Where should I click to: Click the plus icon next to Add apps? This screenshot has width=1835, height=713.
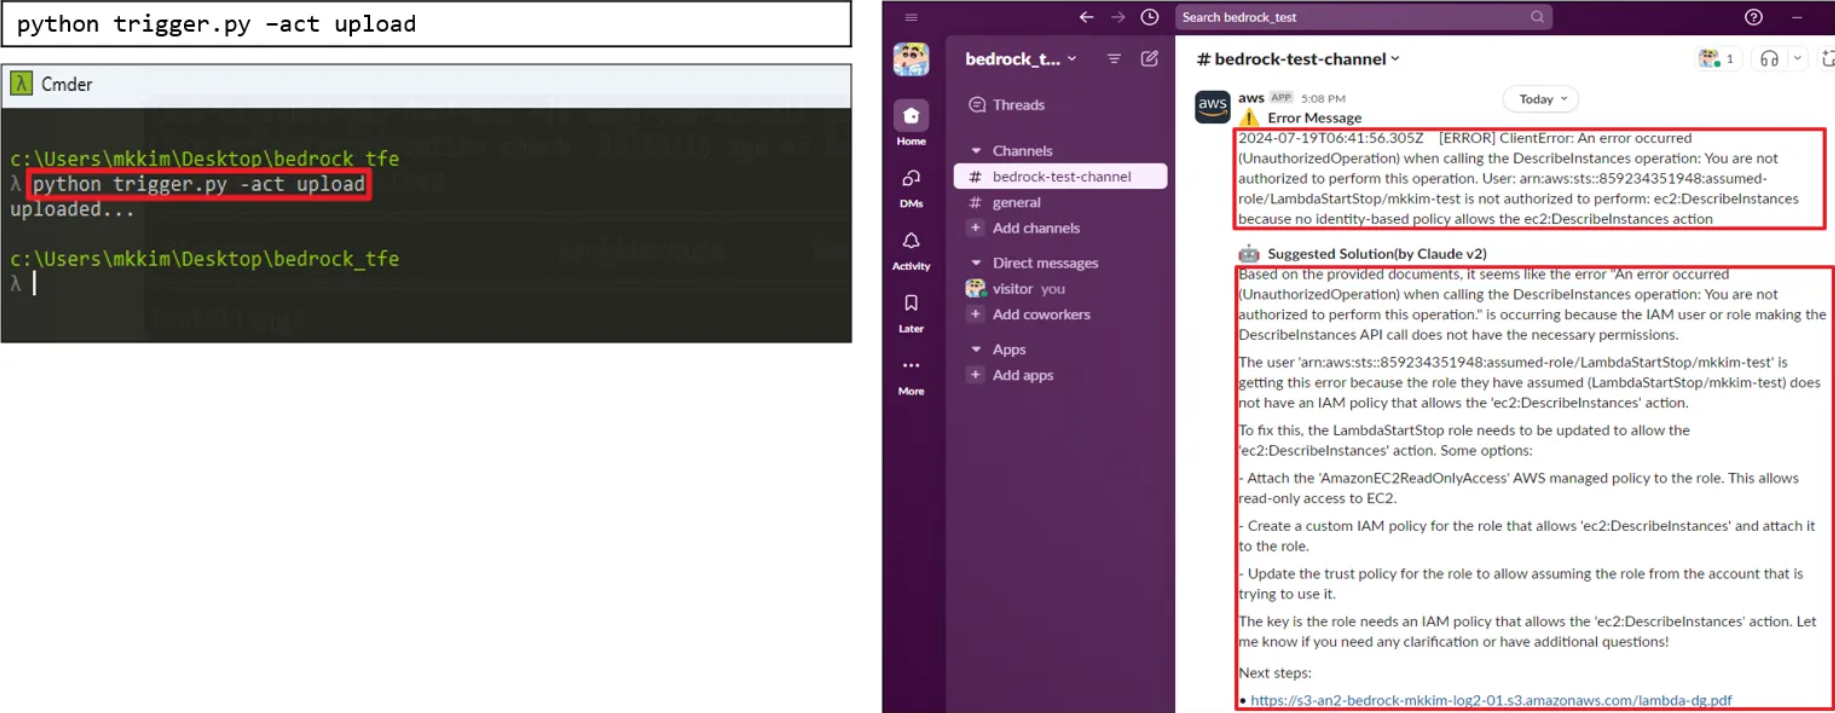(x=975, y=375)
